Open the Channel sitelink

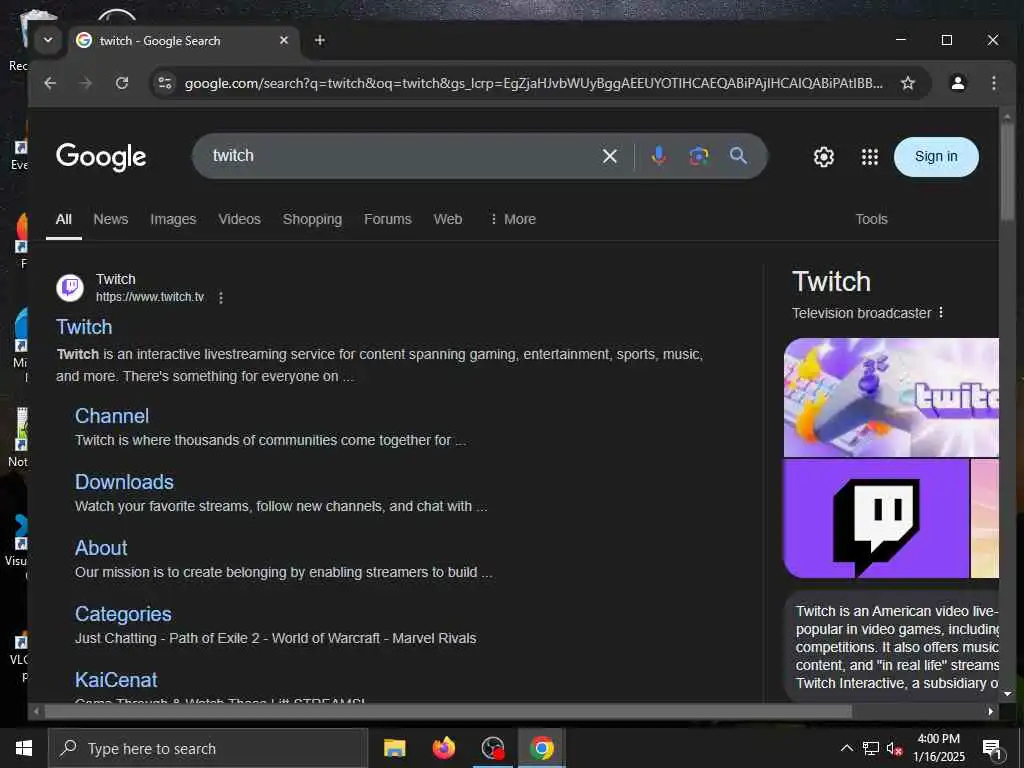click(x=112, y=416)
